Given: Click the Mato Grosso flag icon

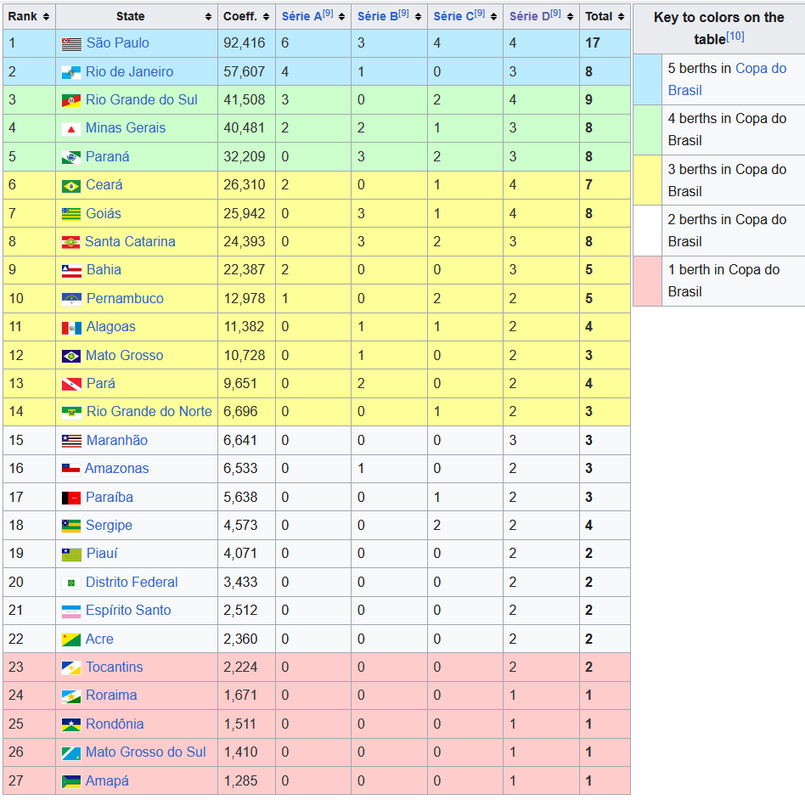Looking at the screenshot, I should [x=71, y=356].
